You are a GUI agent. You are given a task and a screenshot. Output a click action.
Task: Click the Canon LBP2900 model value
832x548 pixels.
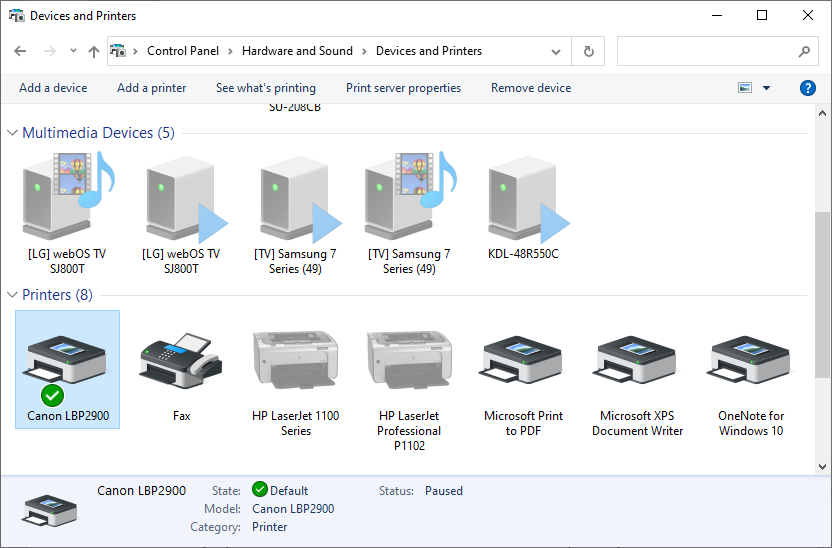point(293,509)
